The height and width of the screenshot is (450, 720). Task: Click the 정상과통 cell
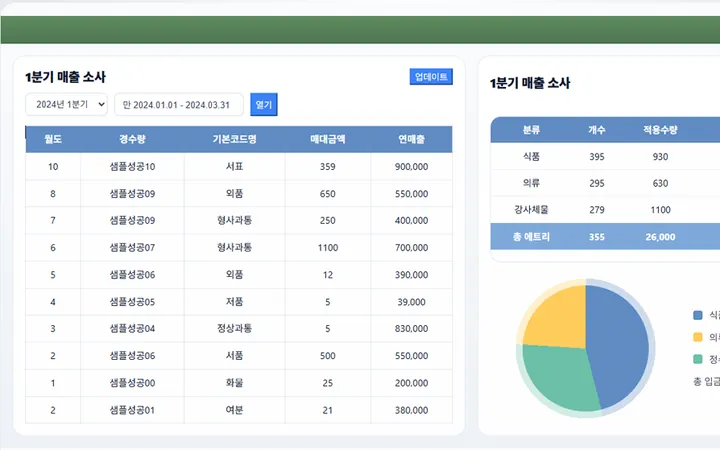coord(234,329)
